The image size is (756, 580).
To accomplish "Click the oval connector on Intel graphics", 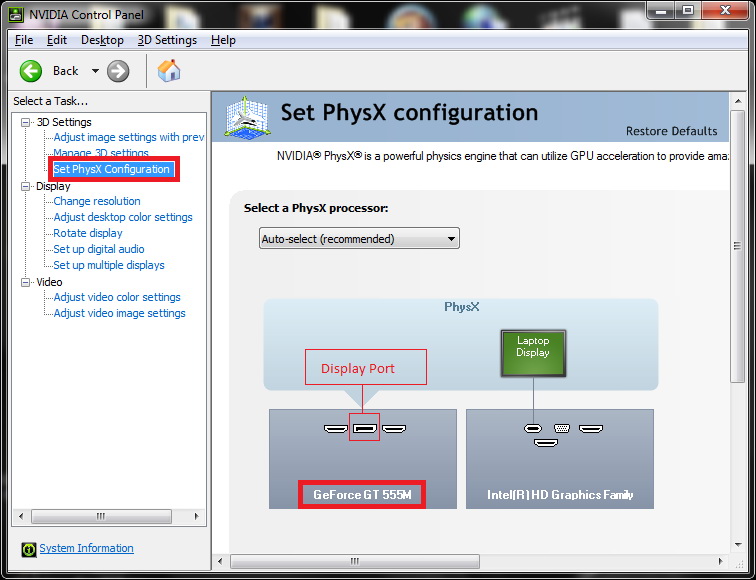I will click(x=533, y=428).
